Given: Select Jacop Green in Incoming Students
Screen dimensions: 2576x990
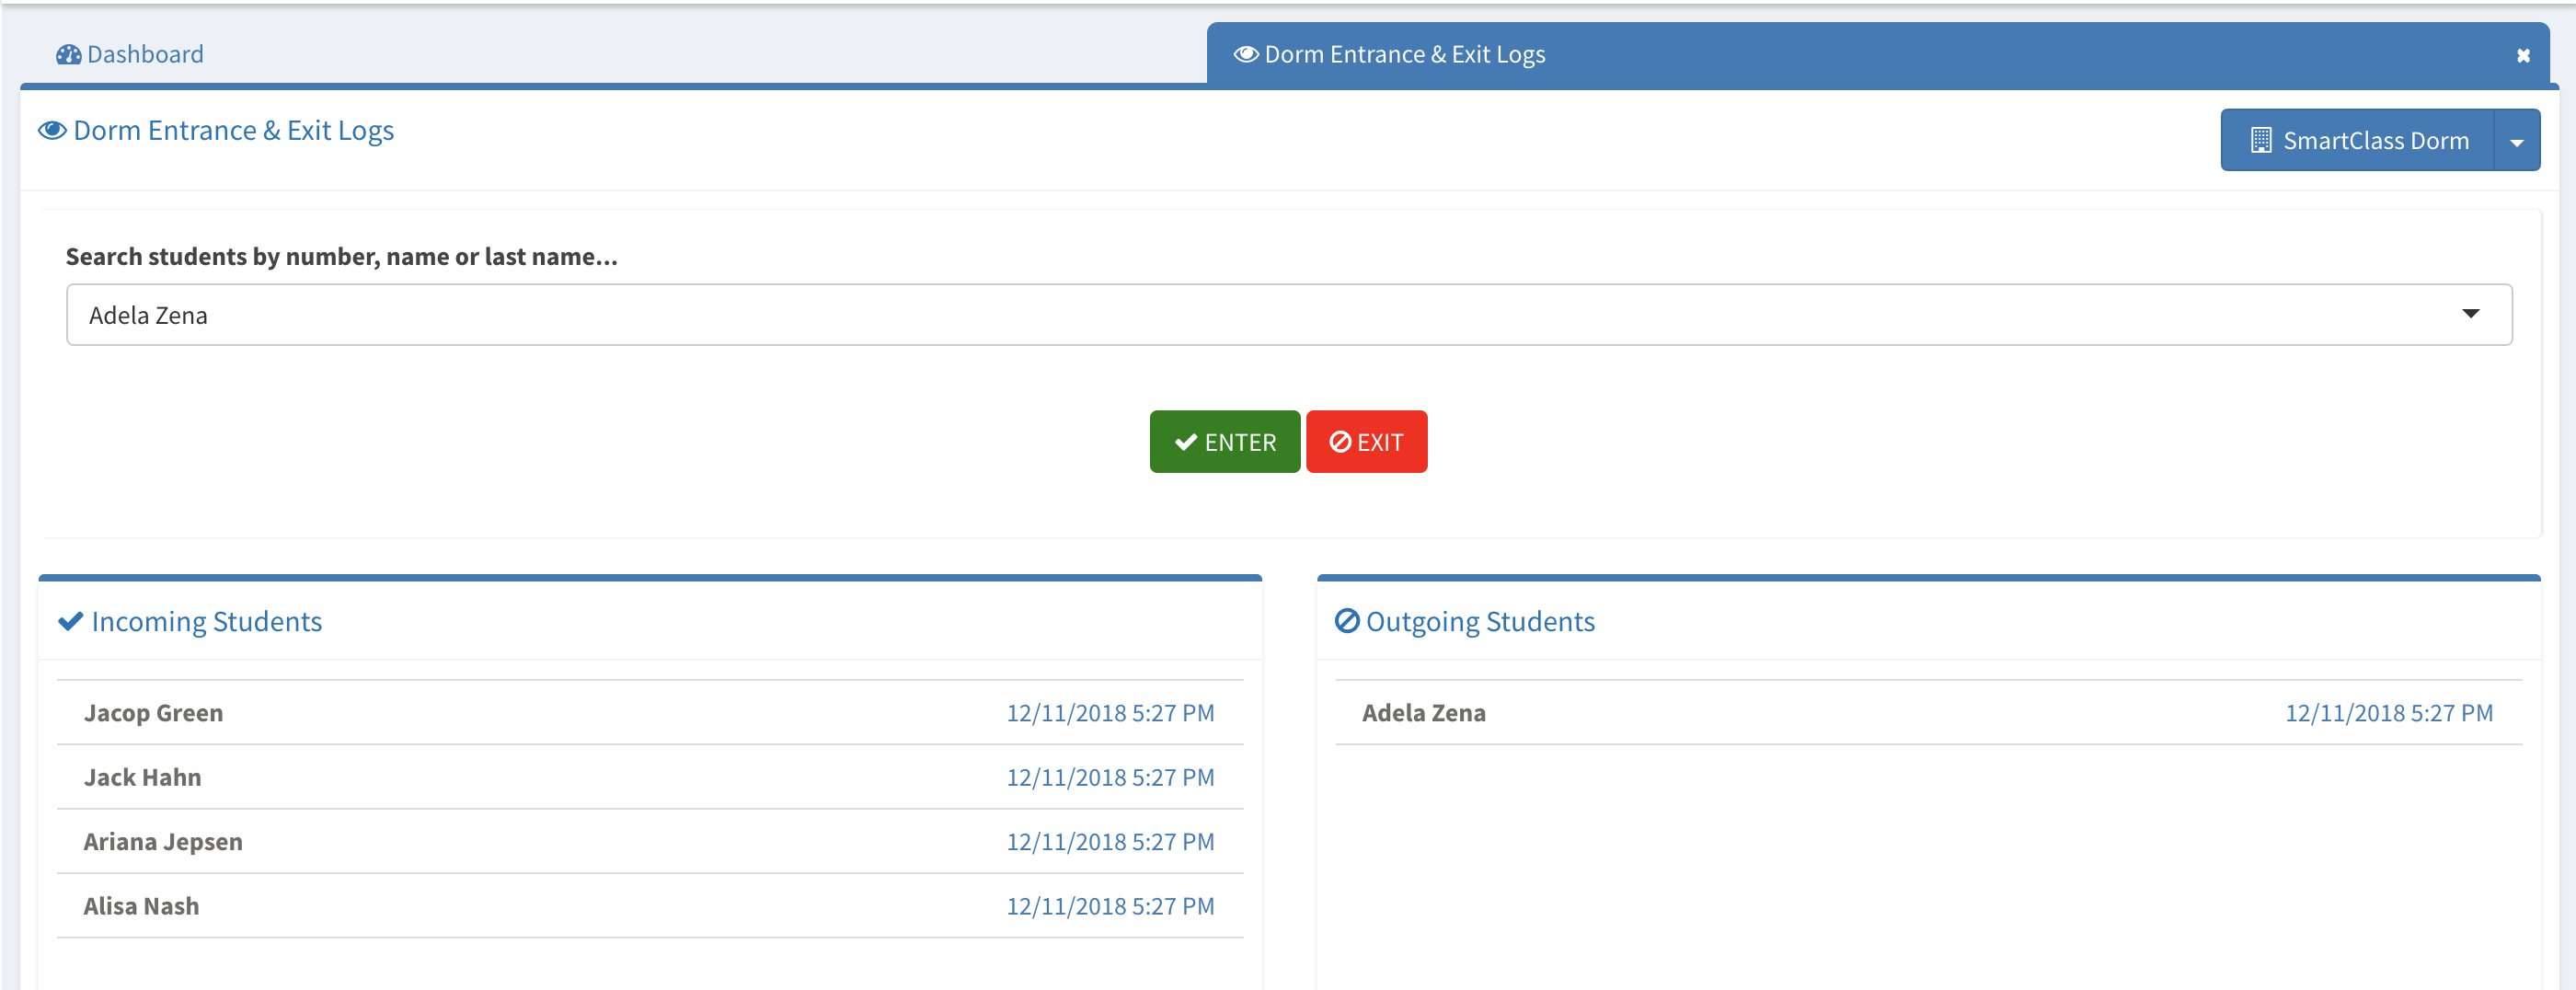Looking at the screenshot, I should point(153,713).
